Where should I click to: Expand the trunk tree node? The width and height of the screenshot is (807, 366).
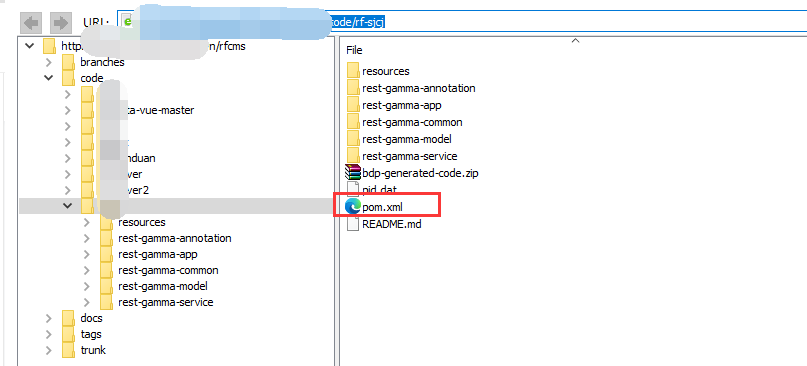(48, 350)
